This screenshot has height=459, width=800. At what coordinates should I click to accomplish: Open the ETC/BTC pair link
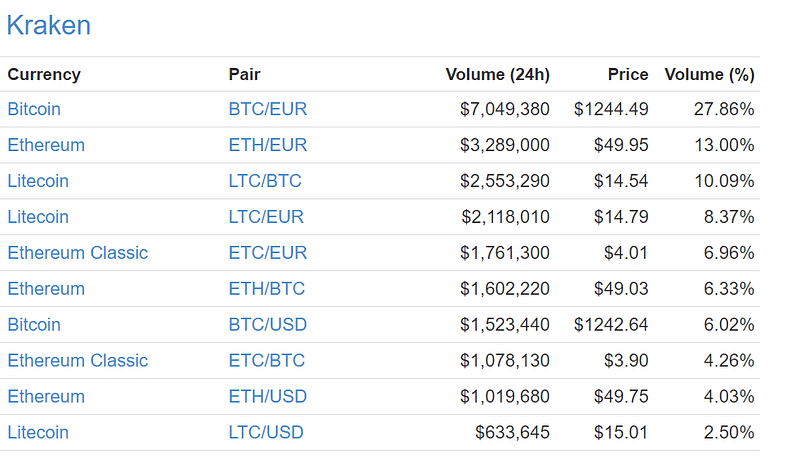coord(266,361)
